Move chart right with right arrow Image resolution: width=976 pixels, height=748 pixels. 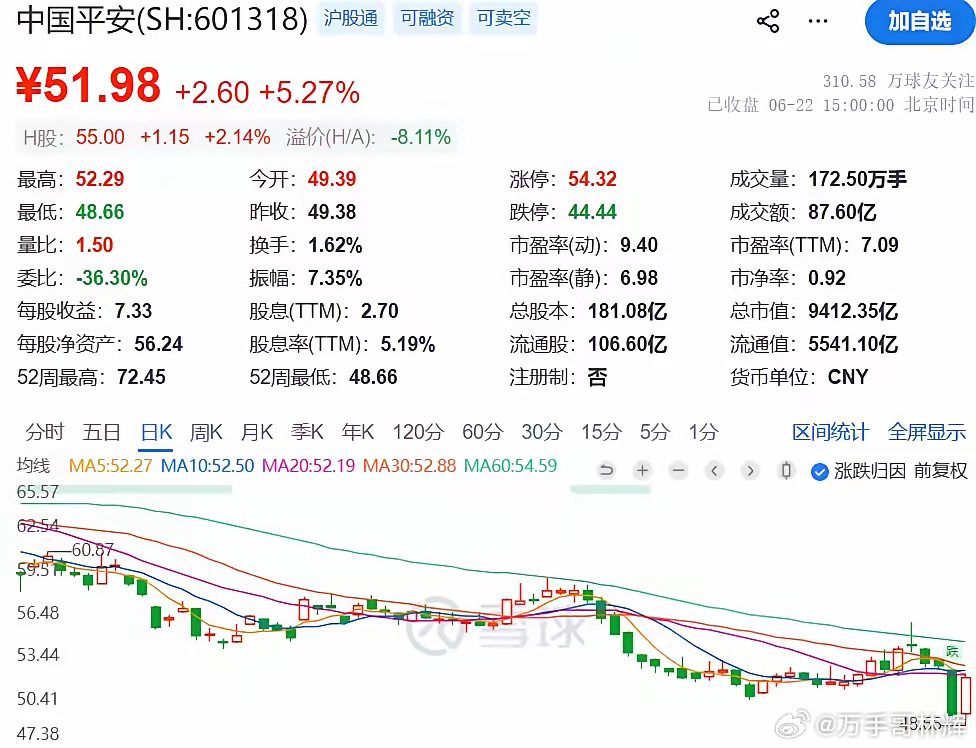pos(750,470)
